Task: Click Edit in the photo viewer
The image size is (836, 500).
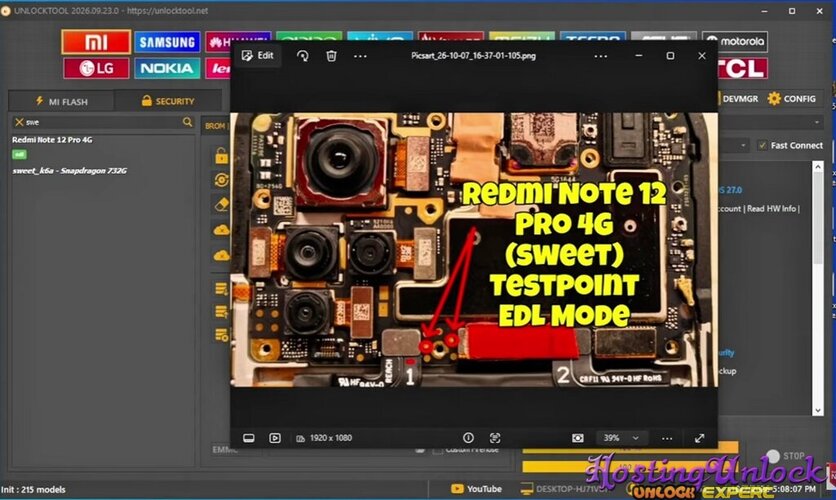Action: click(258, 55)
